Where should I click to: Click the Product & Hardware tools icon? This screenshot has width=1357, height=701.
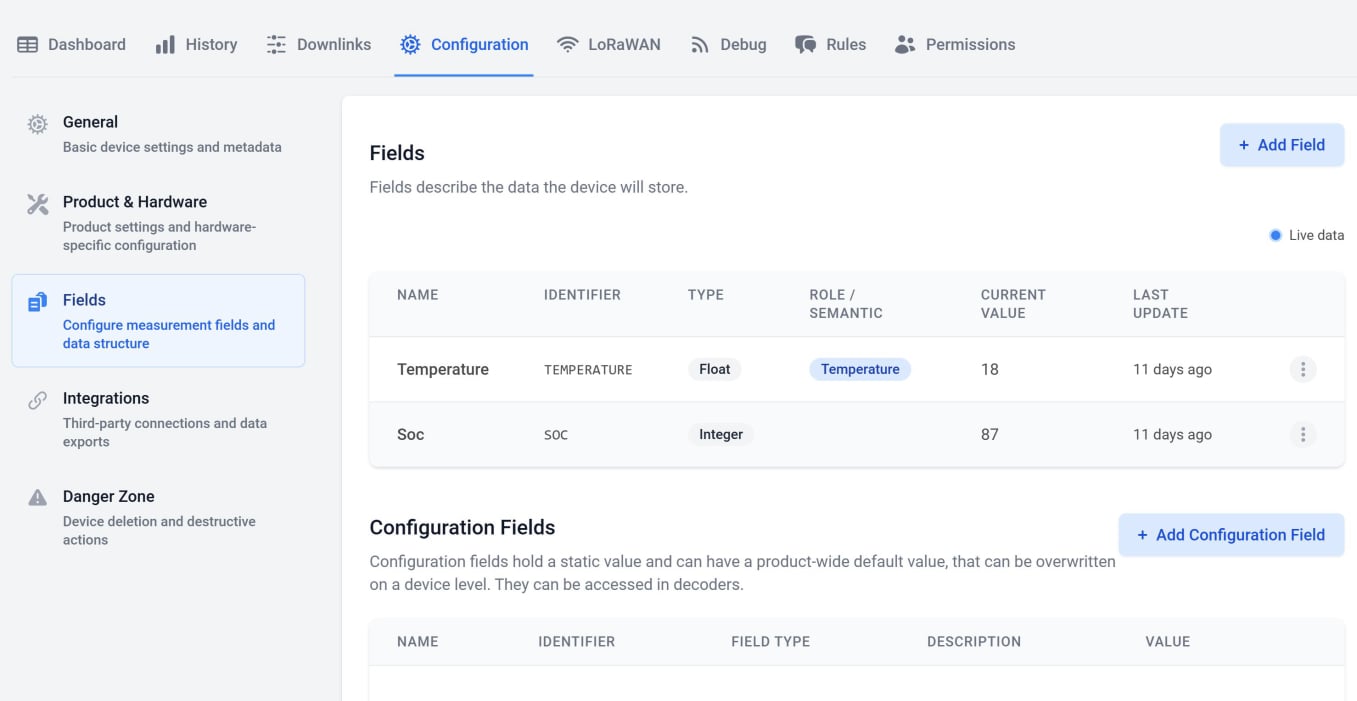pyautogui.click(x=37, y=204)
